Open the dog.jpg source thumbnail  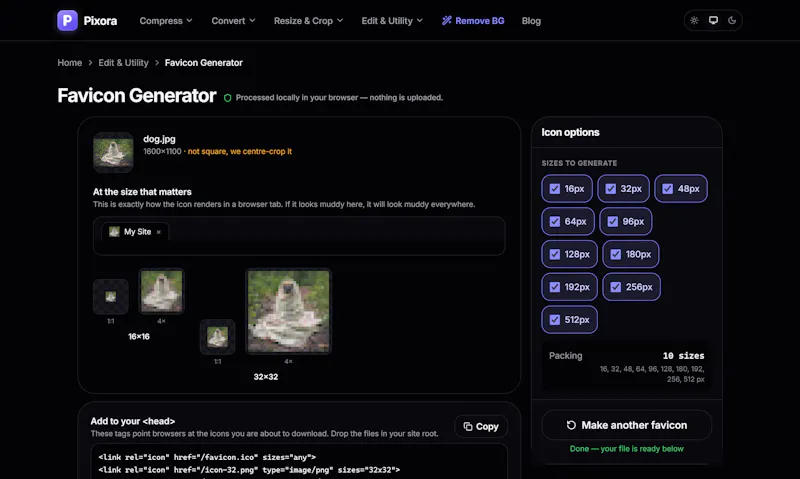(x=113, y=153)
